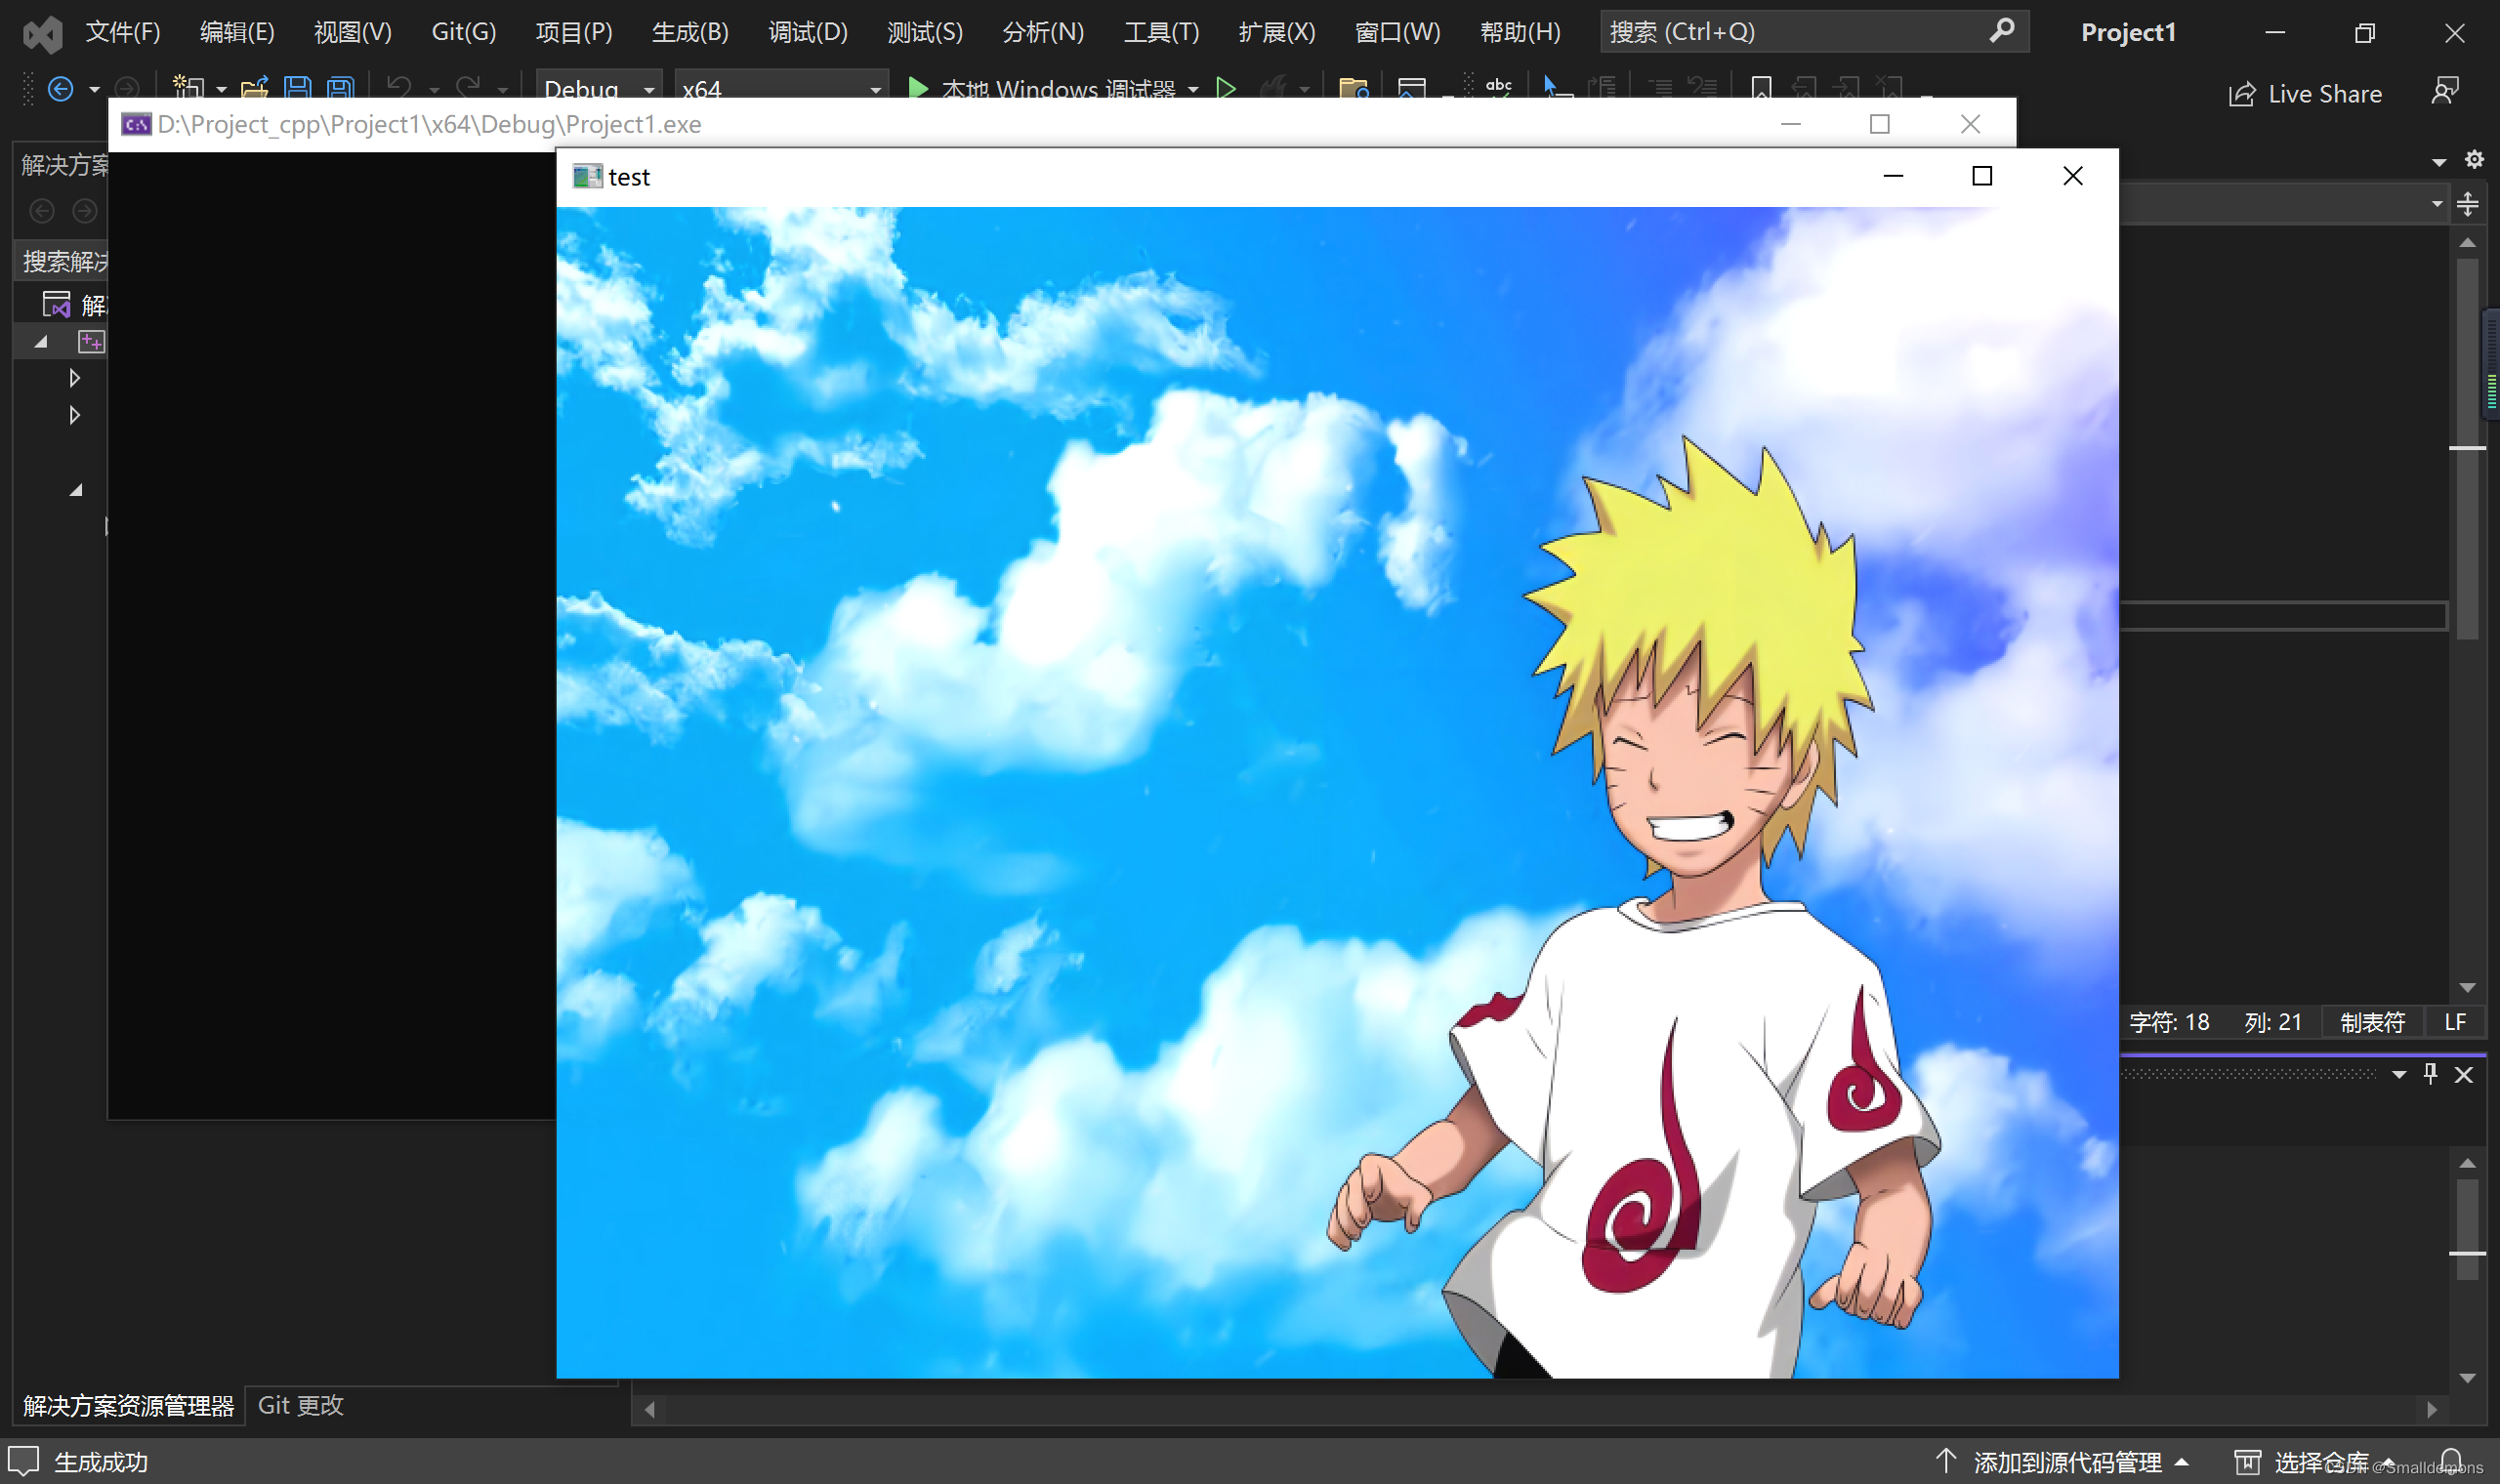
Task: Click 添加到源代码管理 in status bar
Action: (2067, 1462)
